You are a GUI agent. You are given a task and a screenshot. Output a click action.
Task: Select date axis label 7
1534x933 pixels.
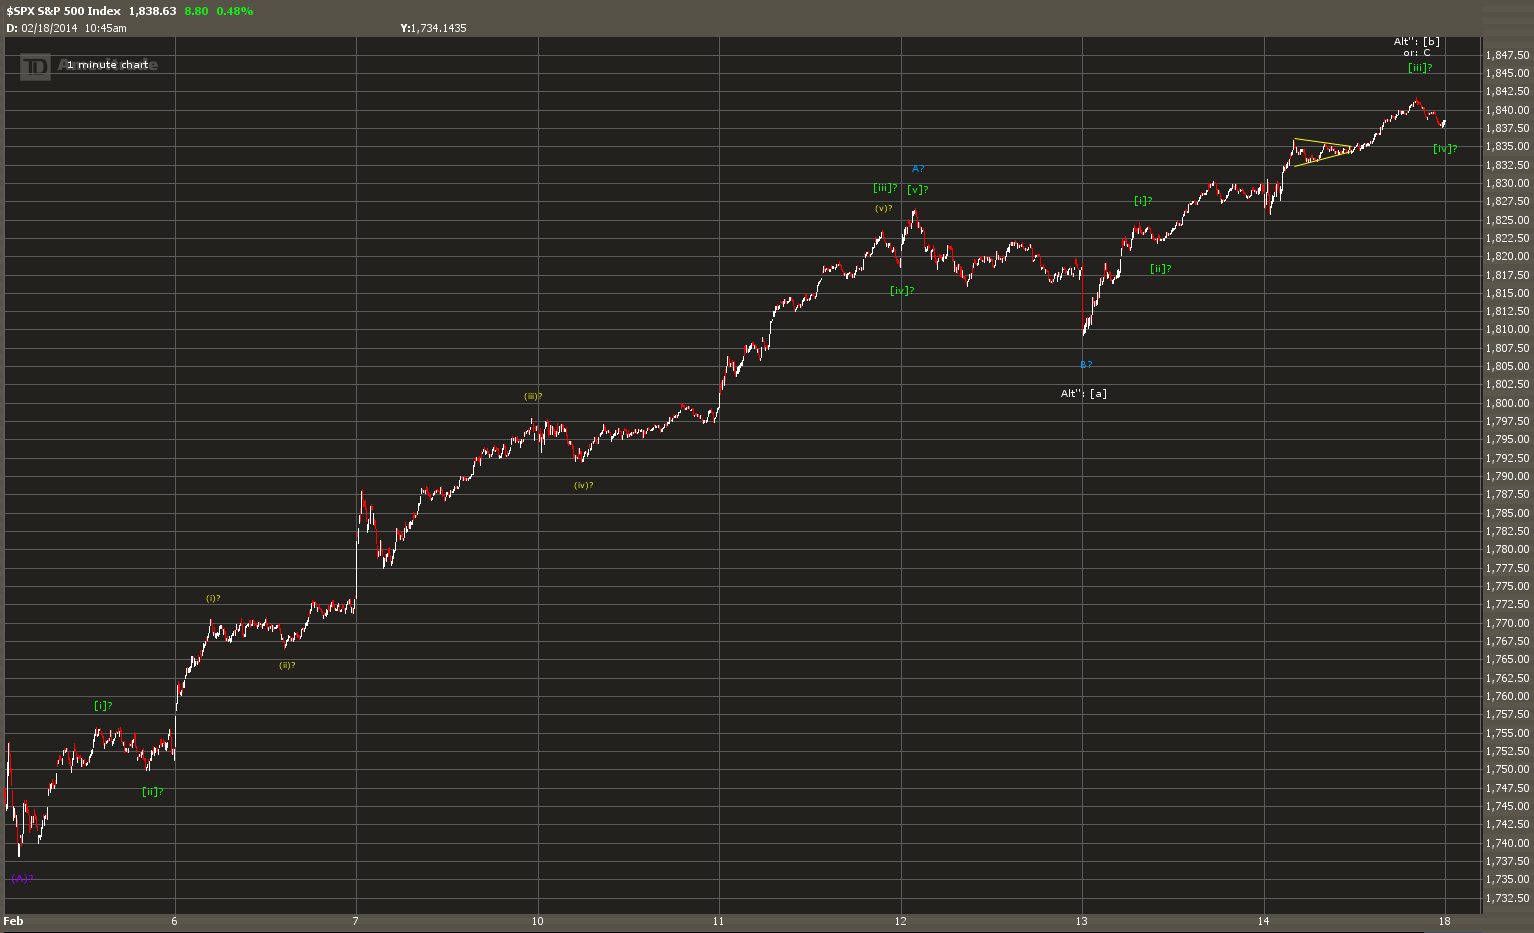point(356,921)
